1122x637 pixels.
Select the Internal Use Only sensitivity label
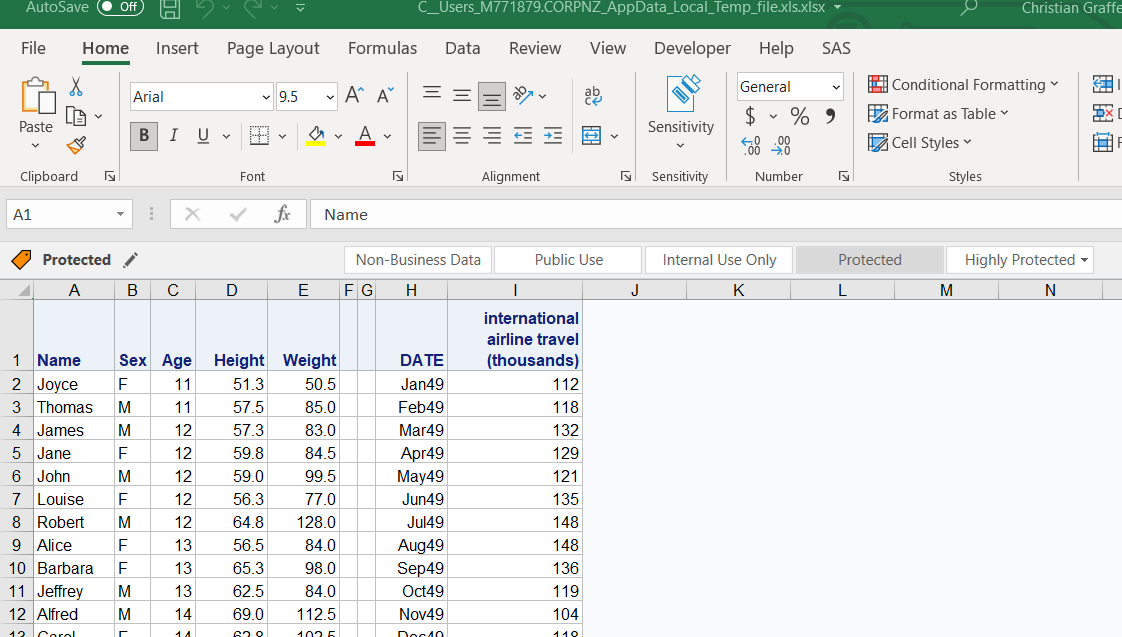[x=719, y=260]
